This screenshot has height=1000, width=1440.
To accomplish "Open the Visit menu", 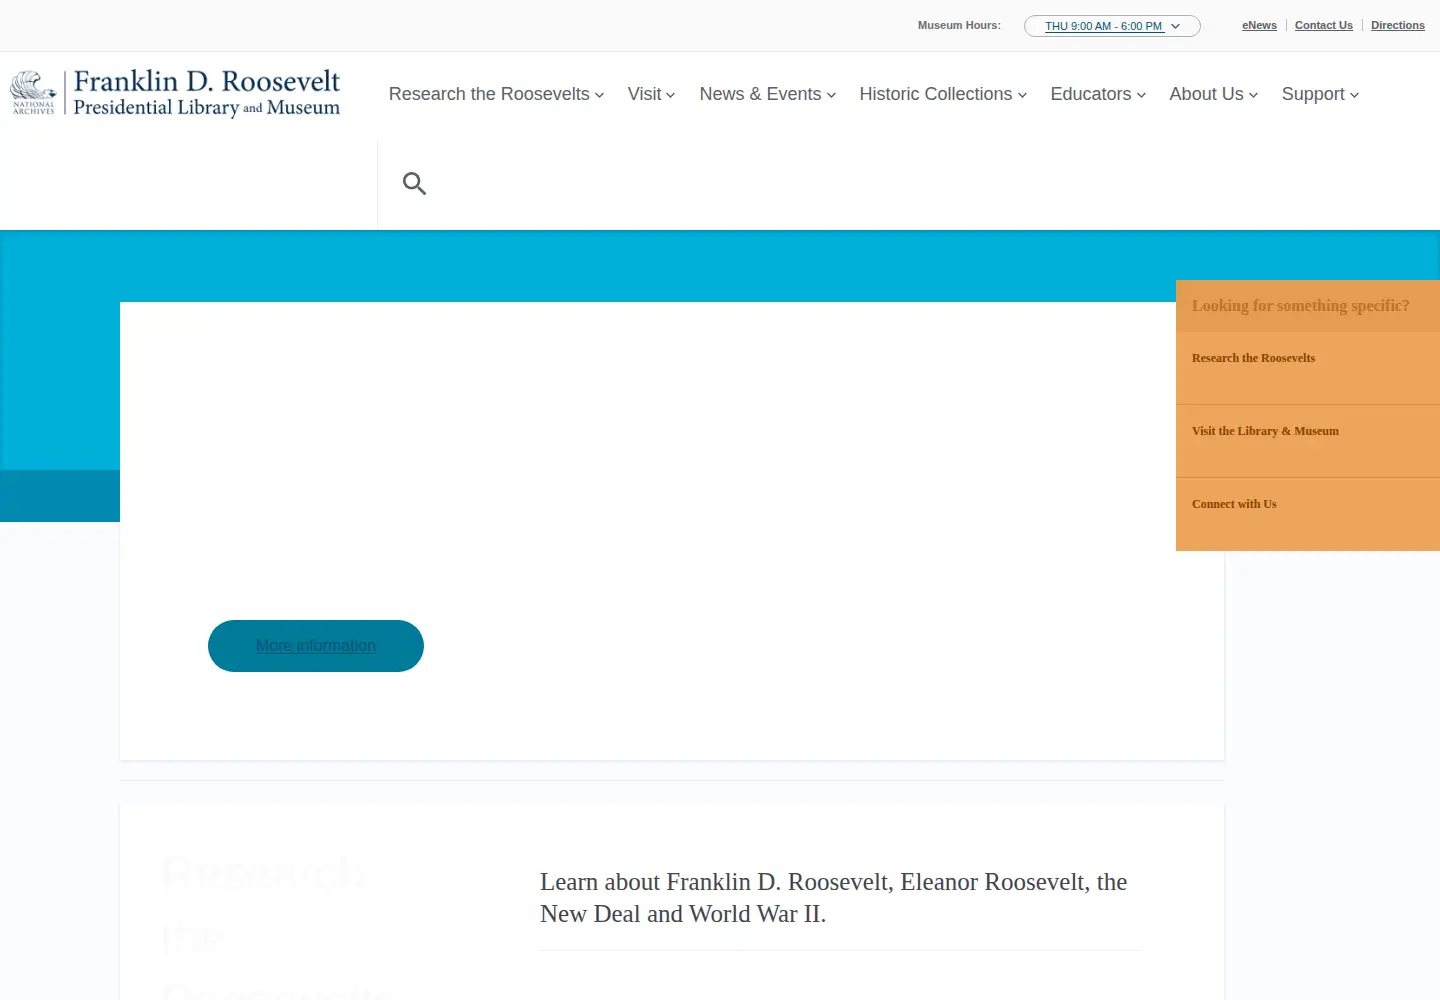I will tap(651, 94).
